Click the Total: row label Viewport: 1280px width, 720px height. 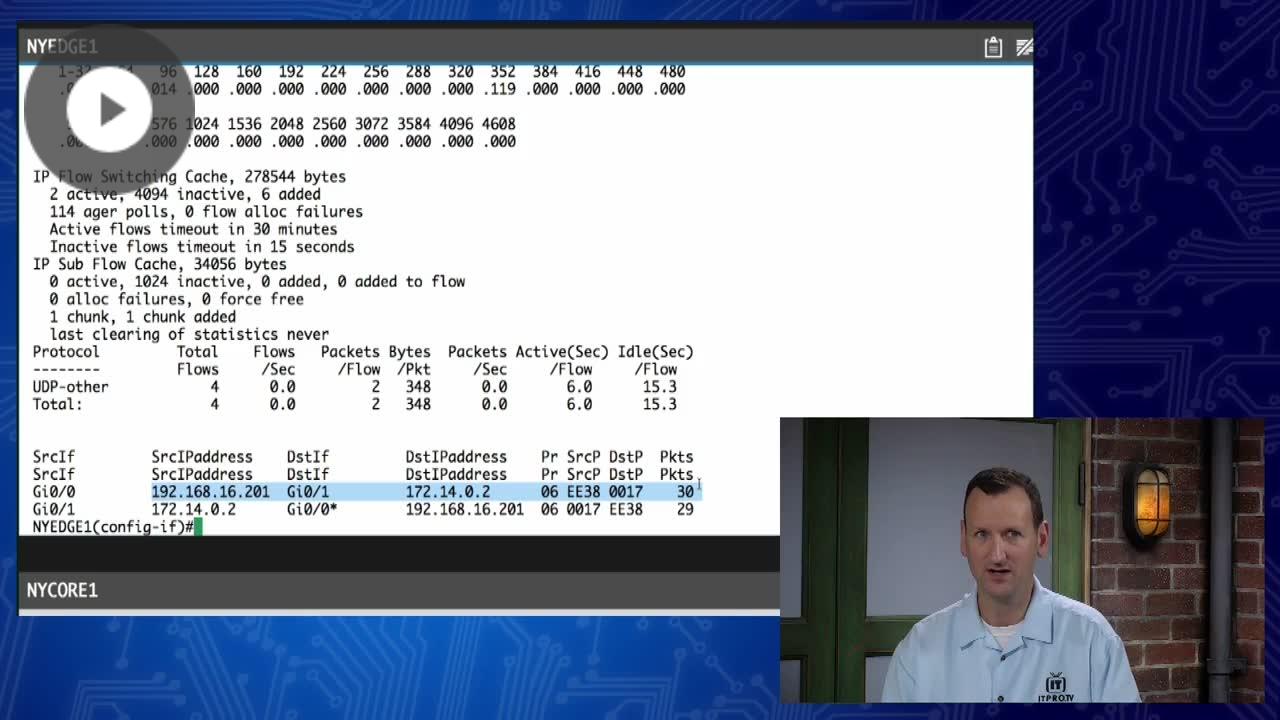point(58,404)
